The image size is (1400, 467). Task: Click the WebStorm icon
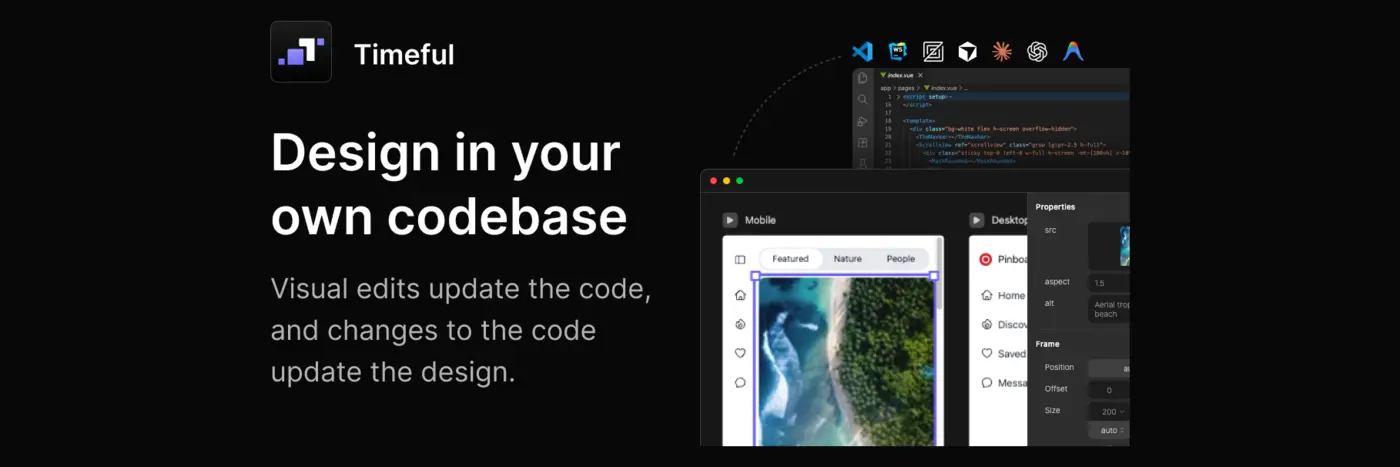click(x=898, y=51)
